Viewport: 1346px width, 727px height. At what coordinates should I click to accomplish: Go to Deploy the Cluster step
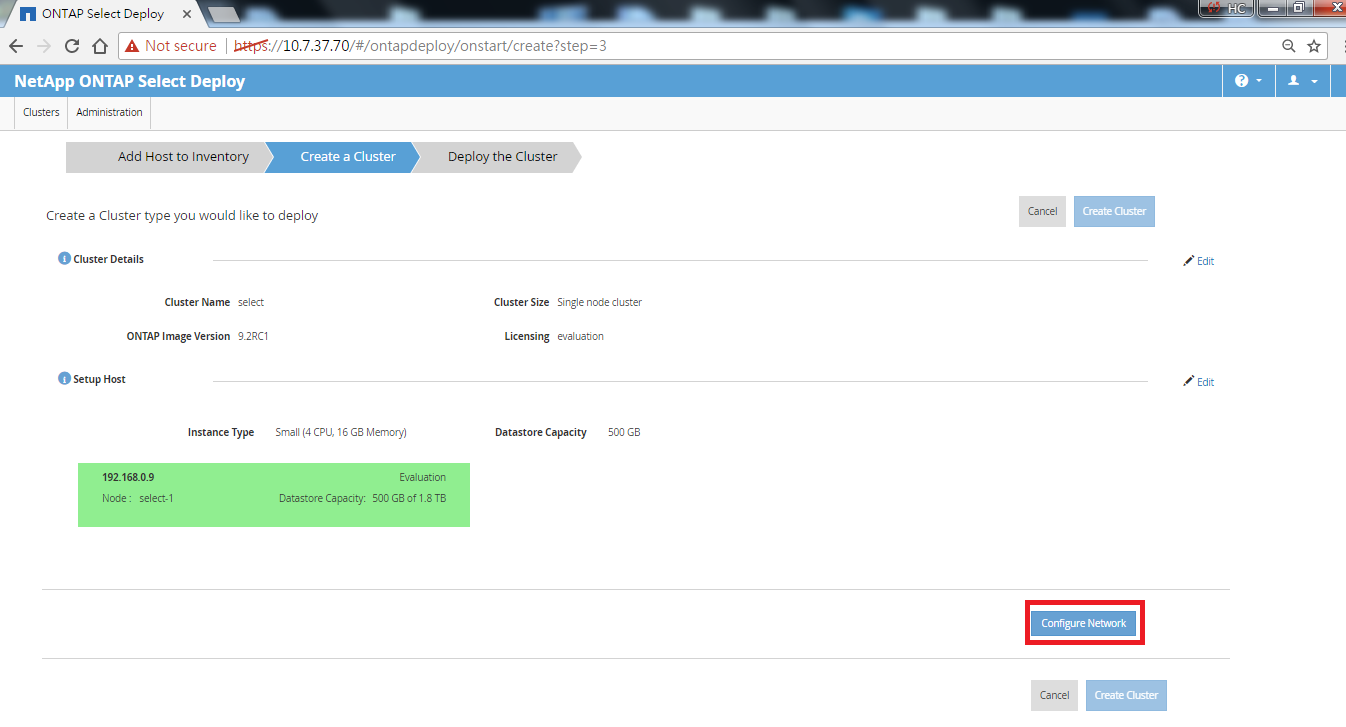coord(497,157)
